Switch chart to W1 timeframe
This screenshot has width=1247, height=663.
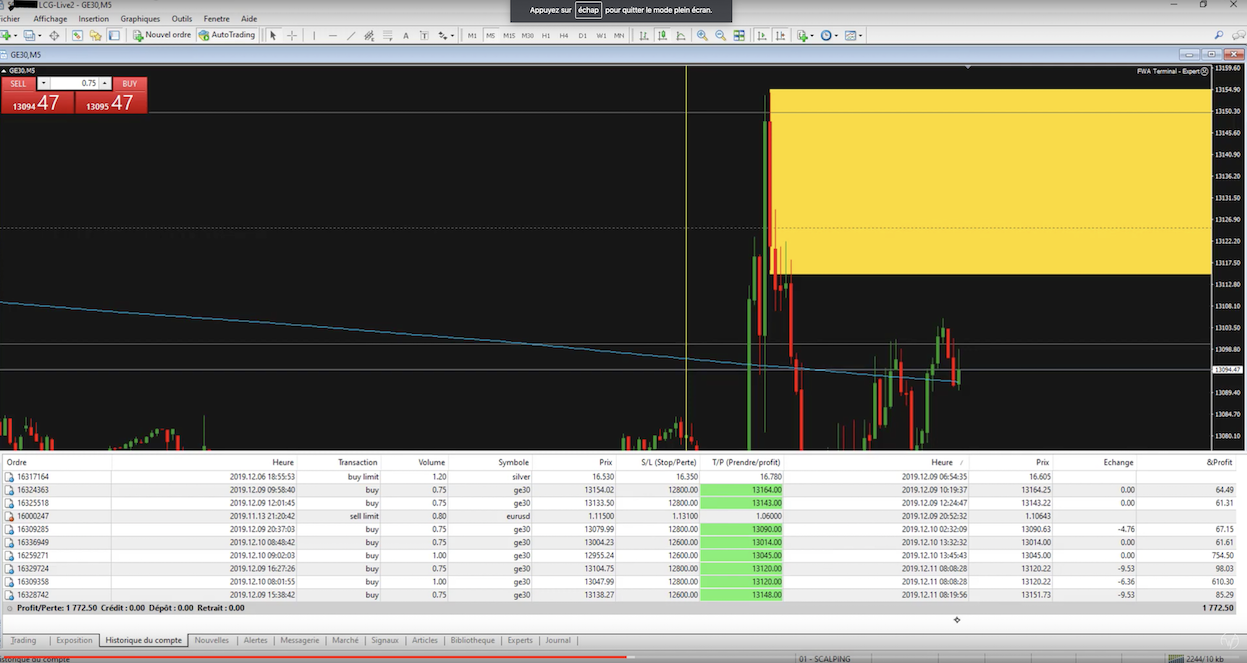pos(601,35)
